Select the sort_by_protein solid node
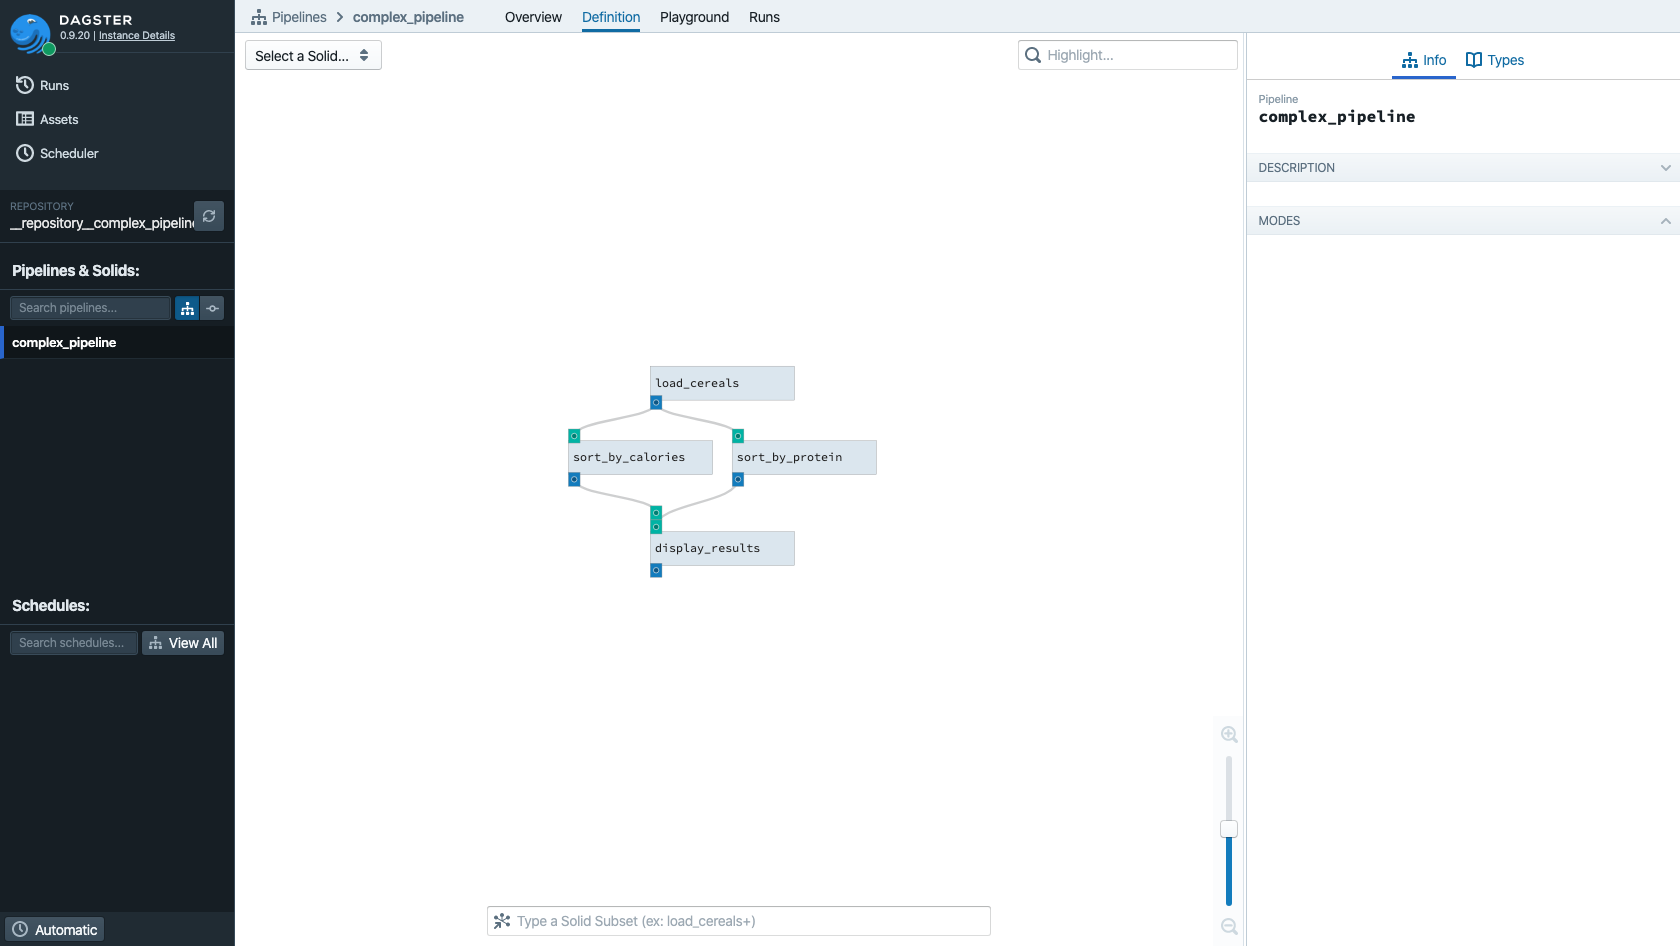This screenshot has height=946, width=1680. click(804, 457)
